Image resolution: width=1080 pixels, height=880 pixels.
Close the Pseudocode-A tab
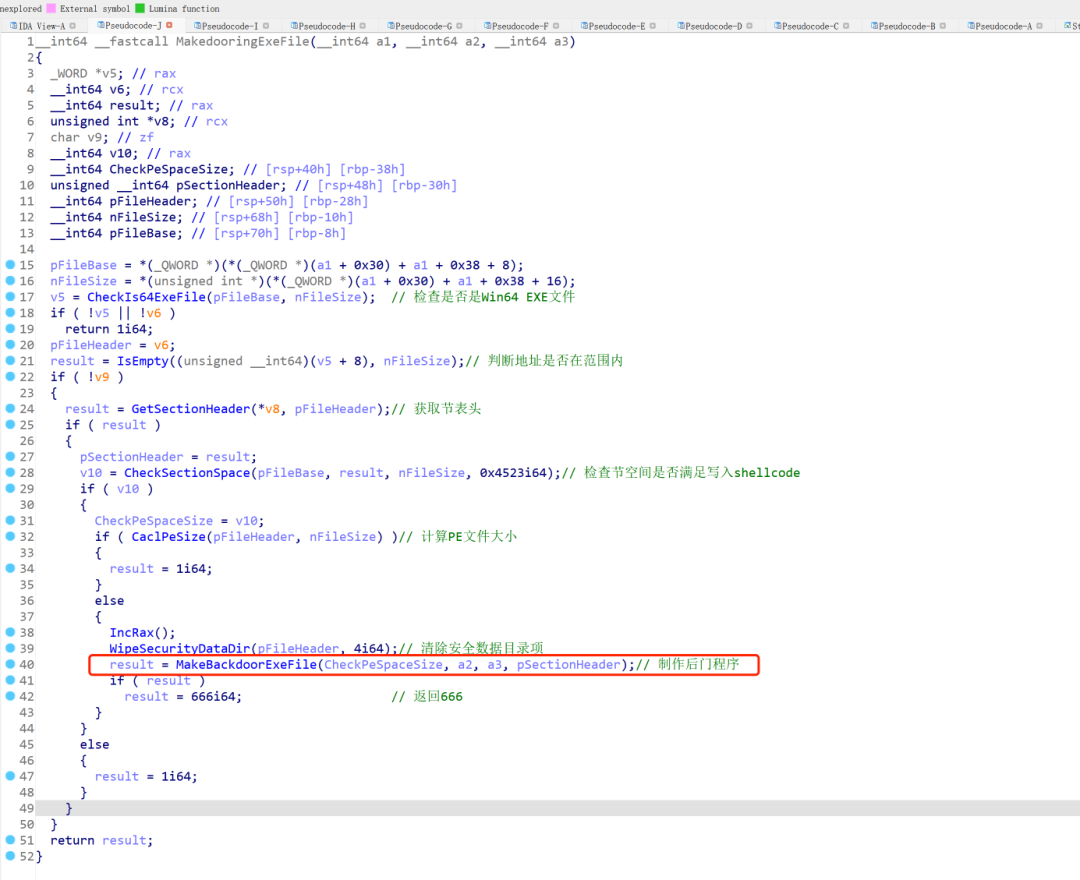[1039, 26]
